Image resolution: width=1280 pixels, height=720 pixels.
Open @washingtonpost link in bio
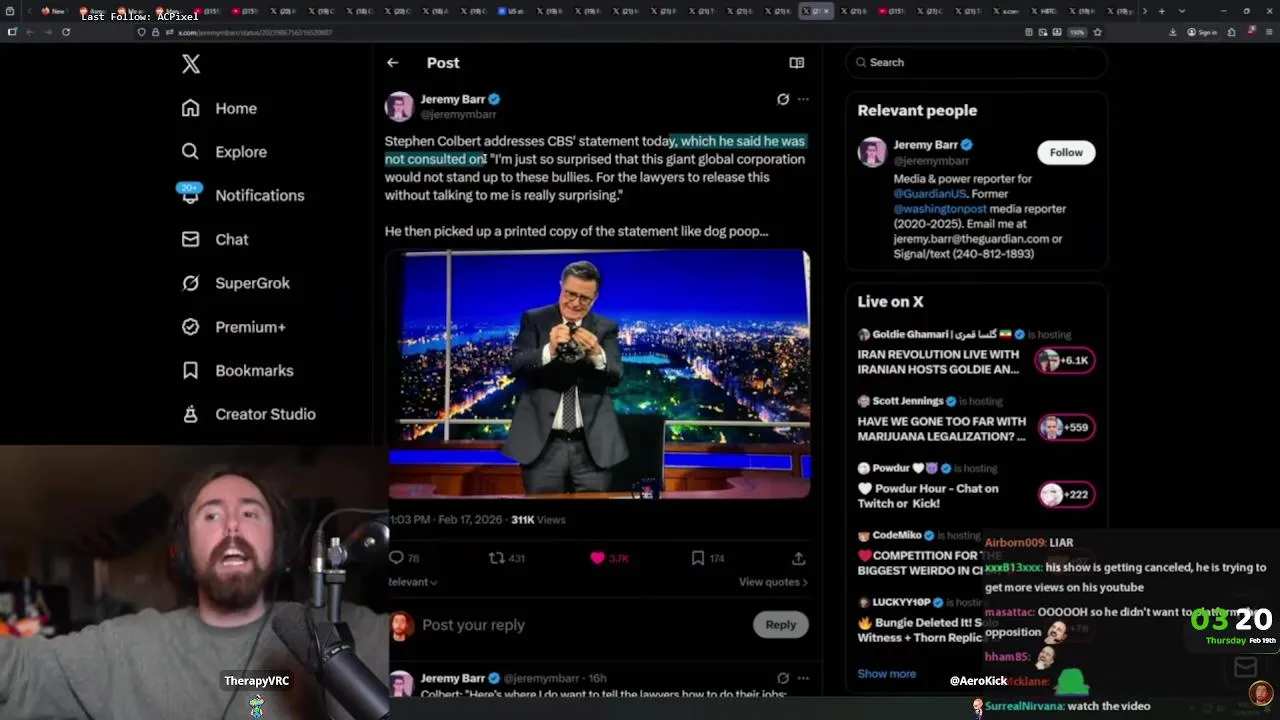click(x=940, y=209)
